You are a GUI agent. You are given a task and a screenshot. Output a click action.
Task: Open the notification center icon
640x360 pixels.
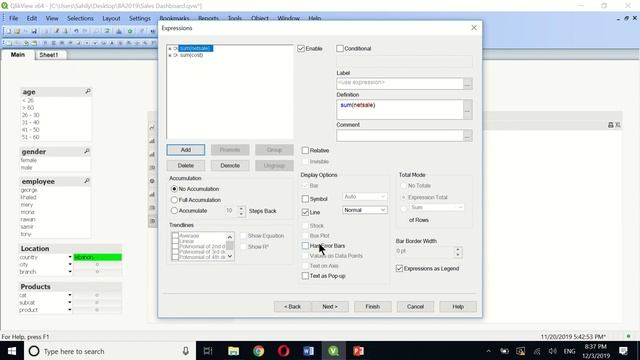tap(623, 351)
